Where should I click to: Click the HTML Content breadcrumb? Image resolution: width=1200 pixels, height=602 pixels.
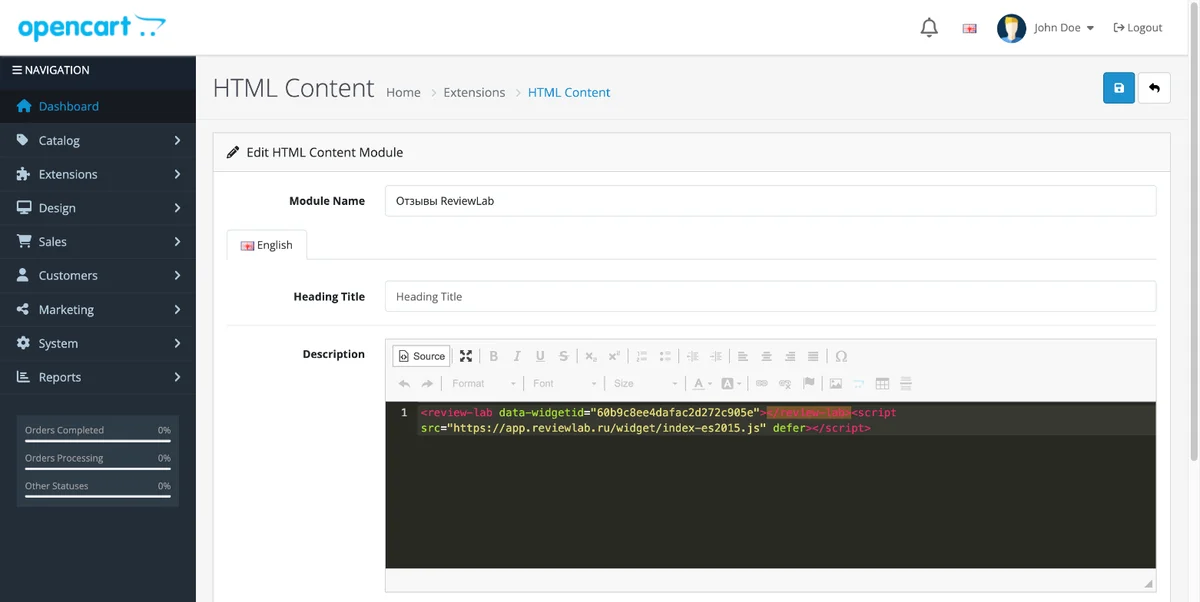[569, 92]
